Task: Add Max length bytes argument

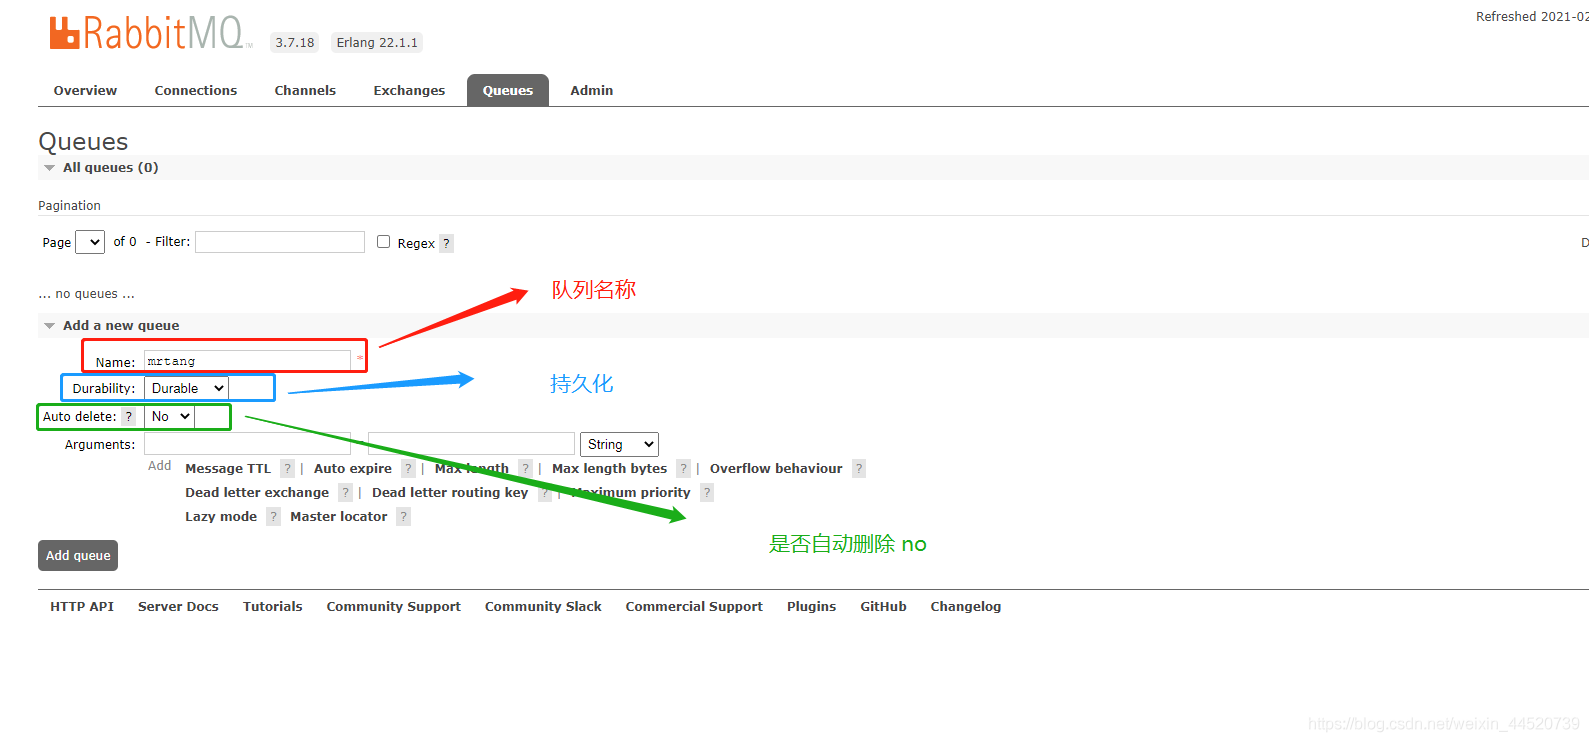Action: [609, 469]
